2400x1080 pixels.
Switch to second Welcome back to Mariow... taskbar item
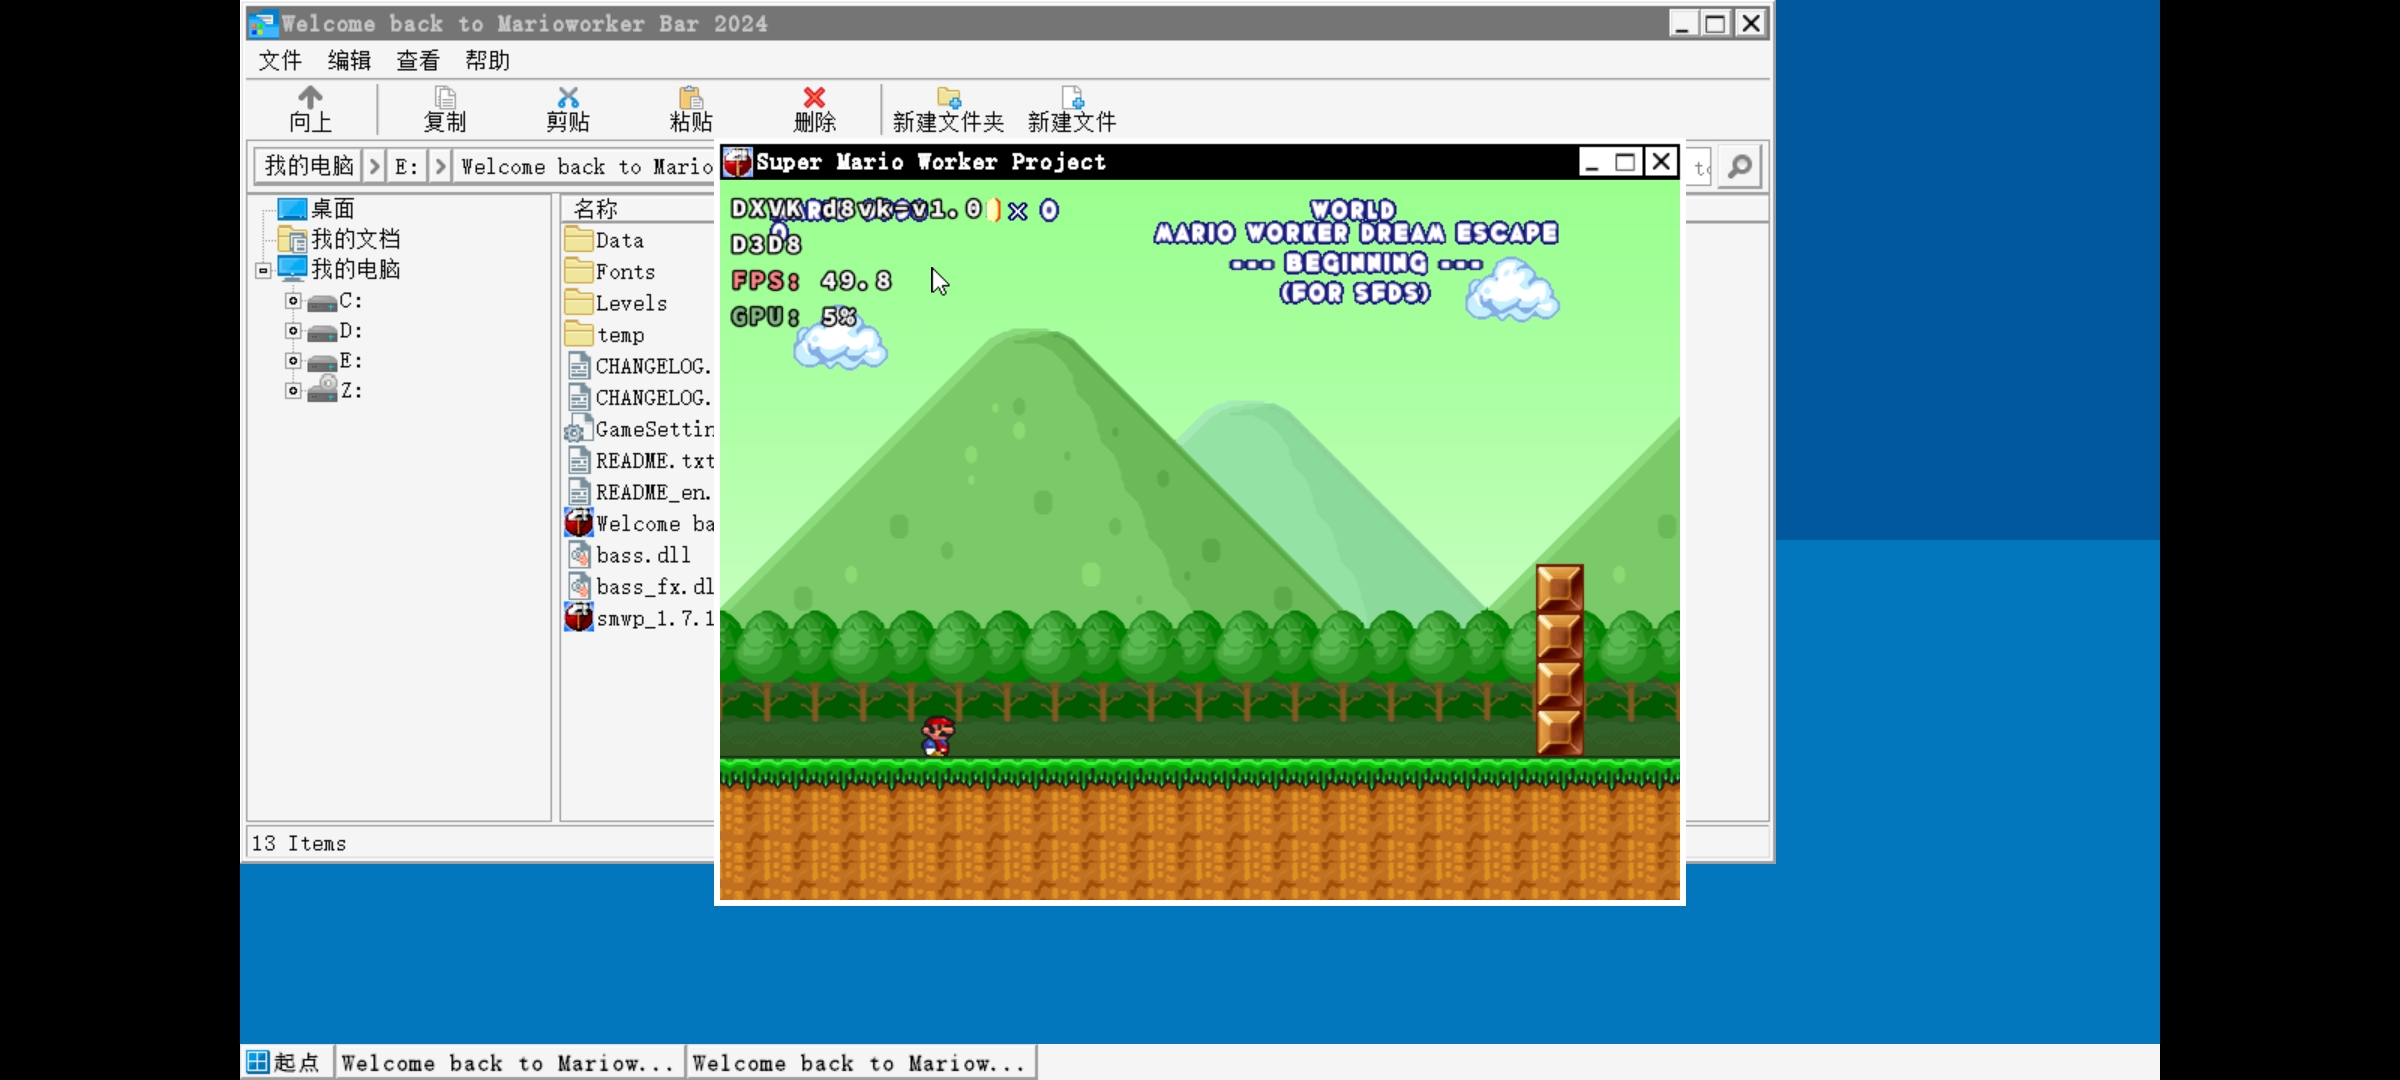(860, 1062)
